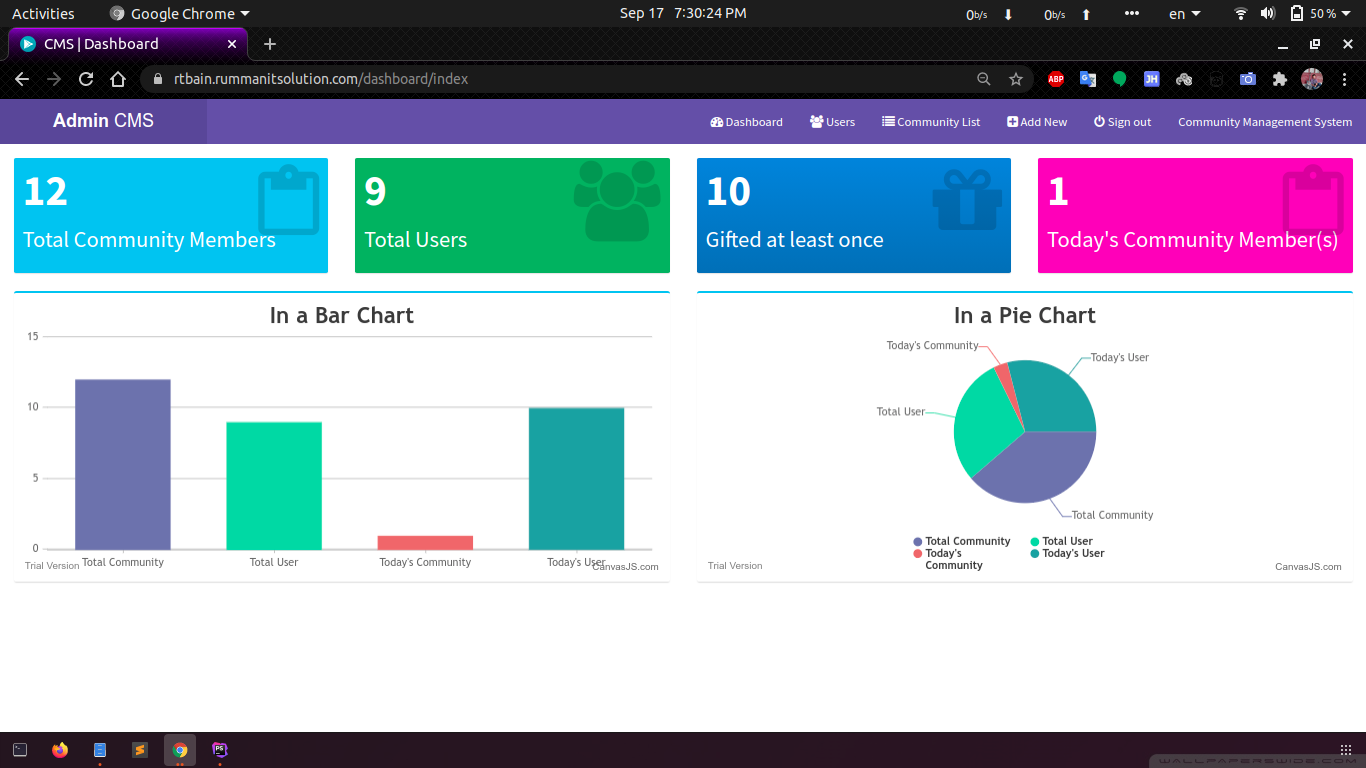Toggle Total Community series in pie legend
Viewport: 1366px width, 768px height.
(x=966, y=541)
